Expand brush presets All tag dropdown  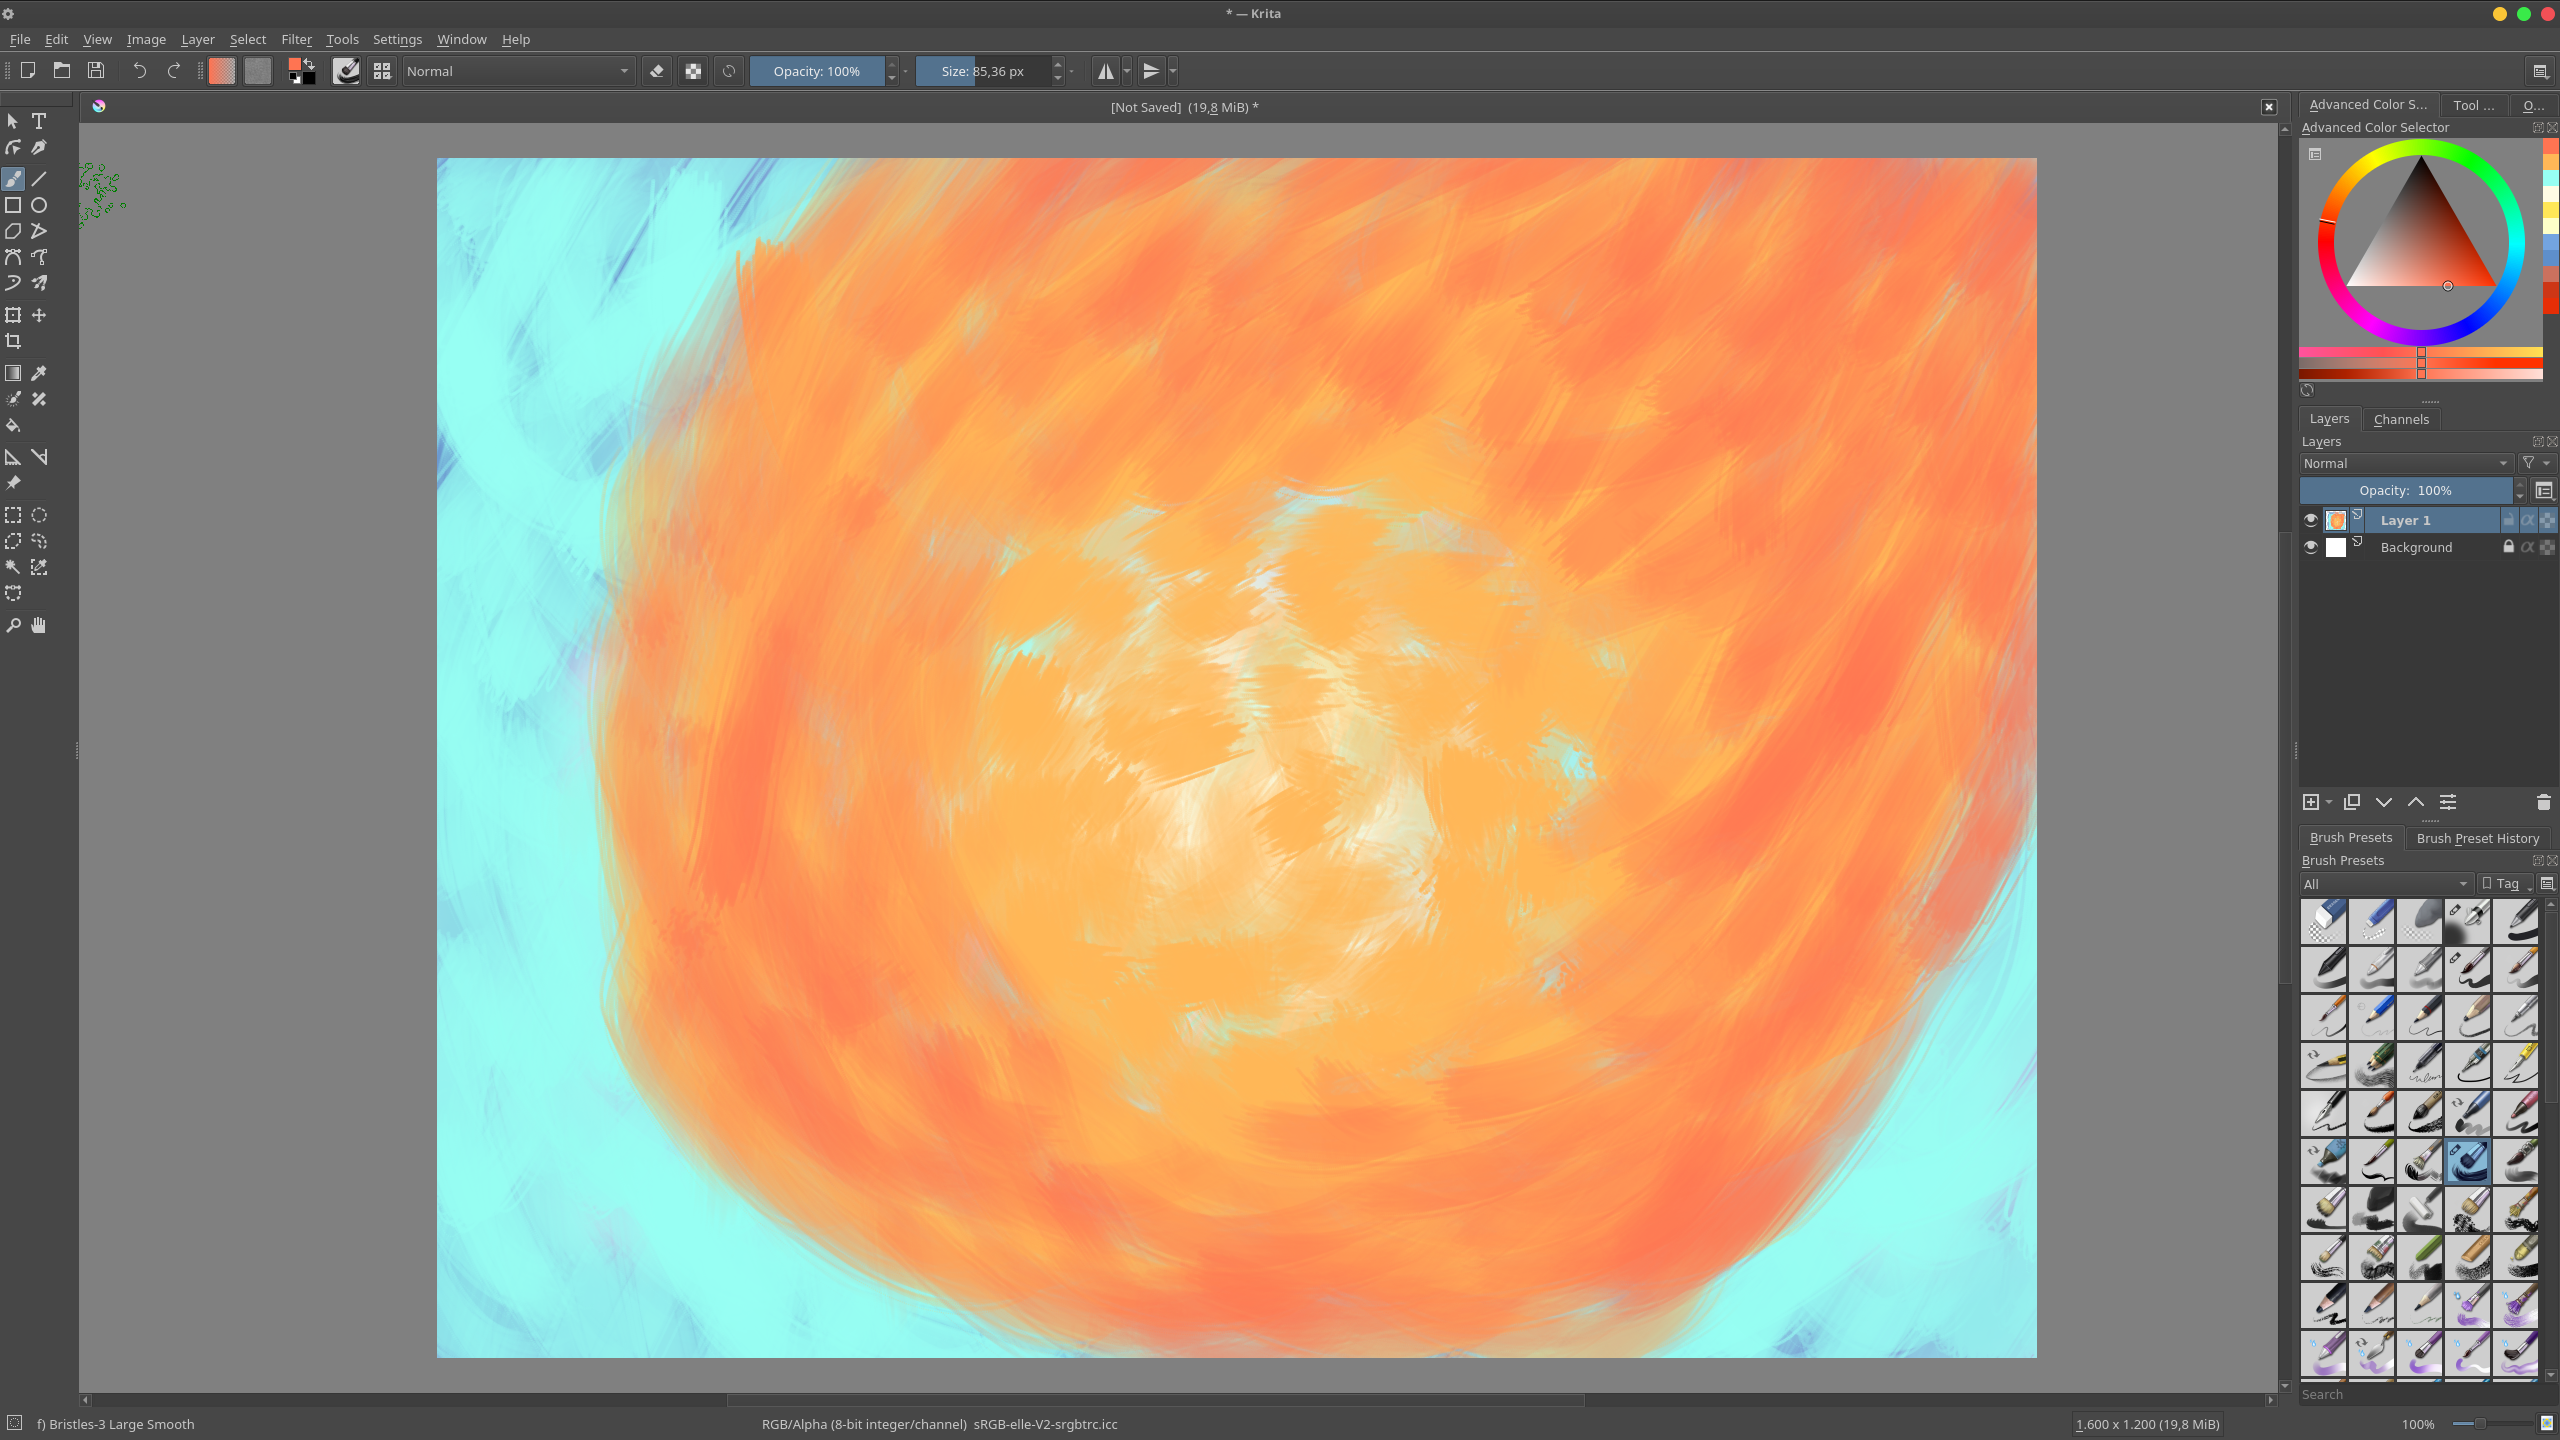pos(2385,884)
